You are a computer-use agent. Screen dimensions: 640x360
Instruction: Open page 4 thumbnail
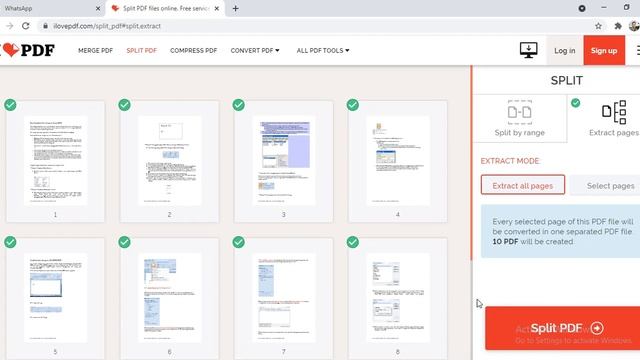pyautogui.click(x=398, y=160)
